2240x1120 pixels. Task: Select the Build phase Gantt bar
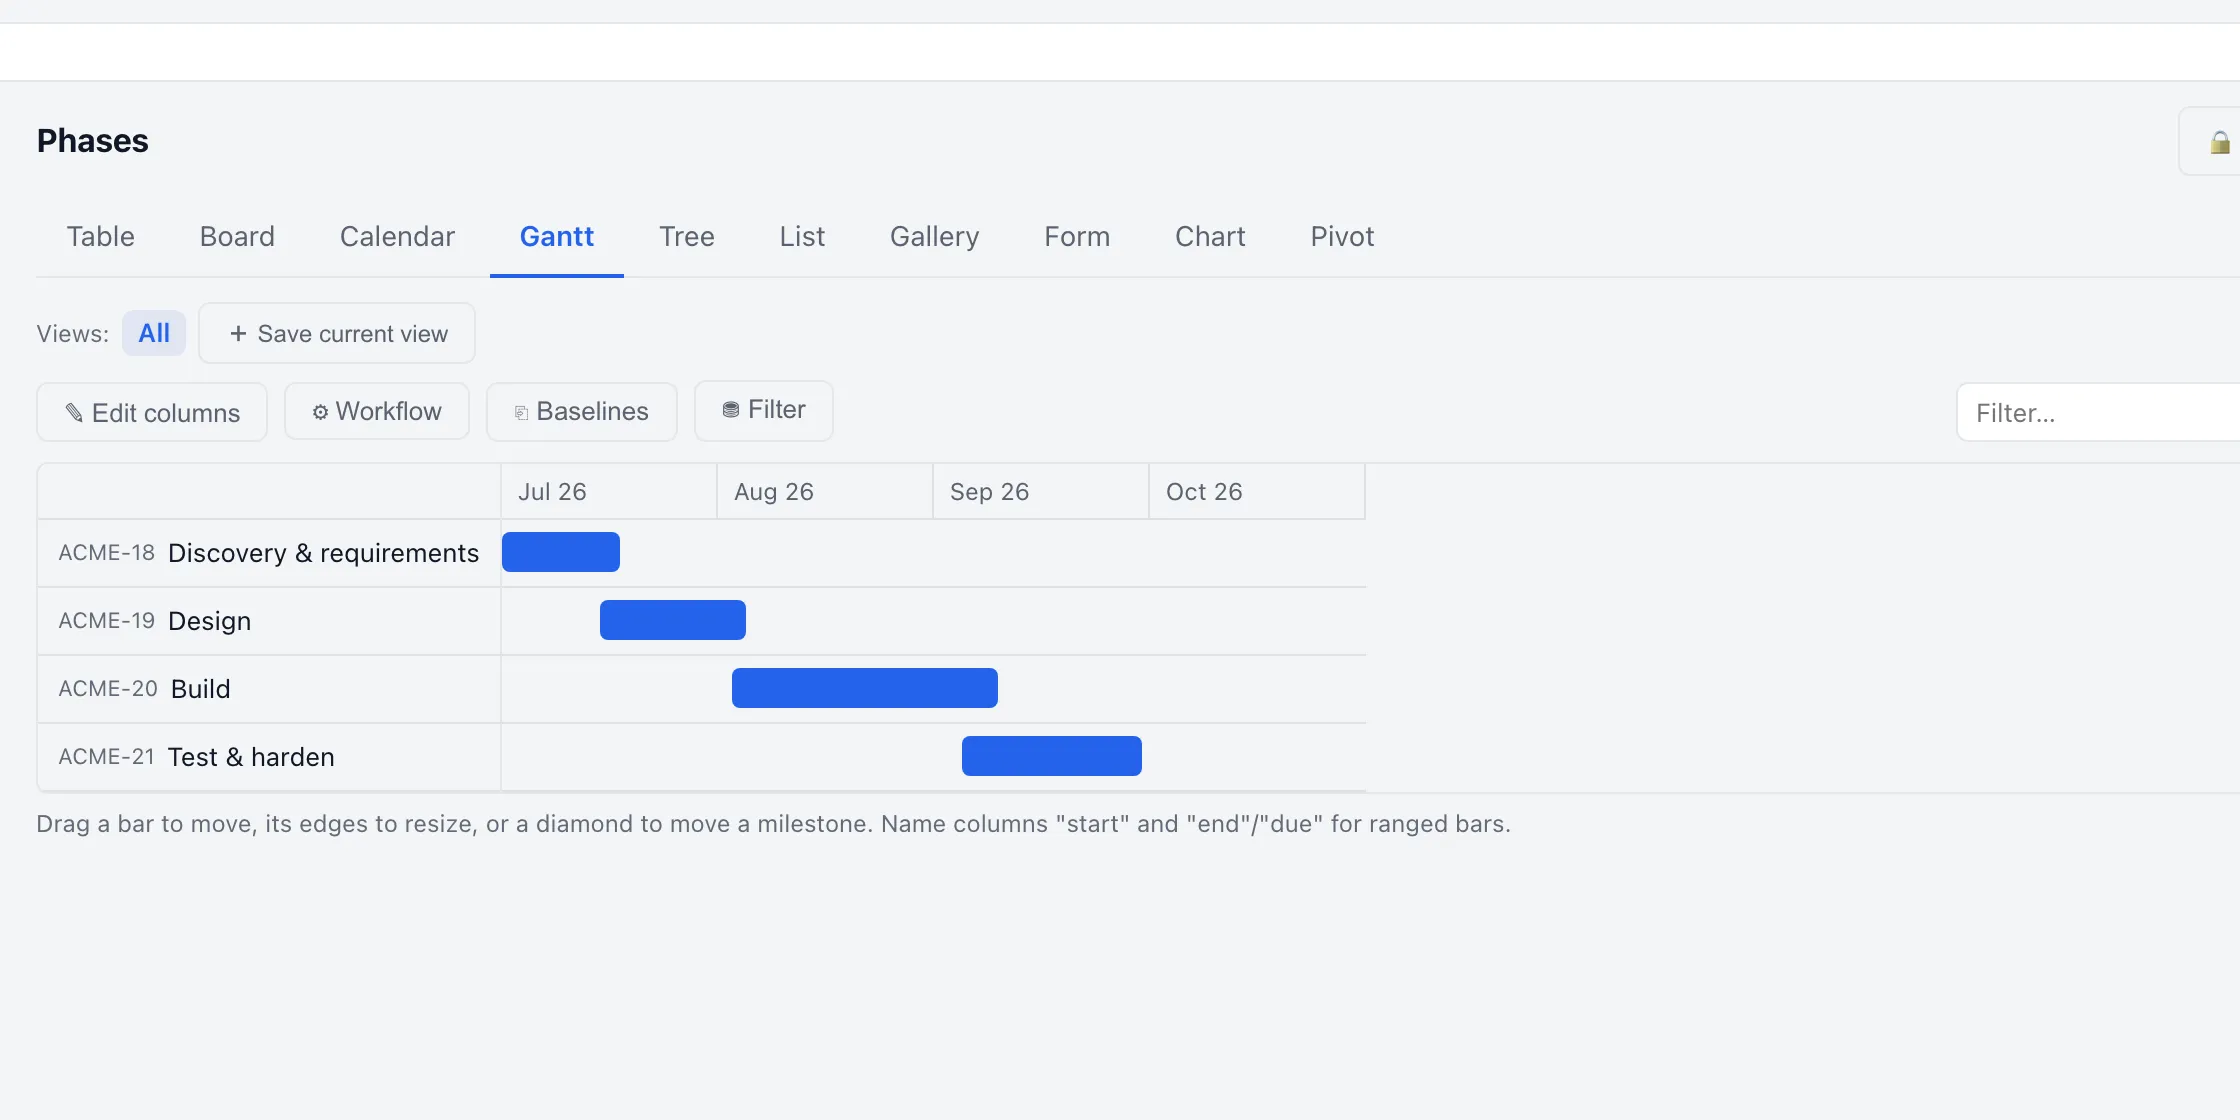[x=865, y=688]
